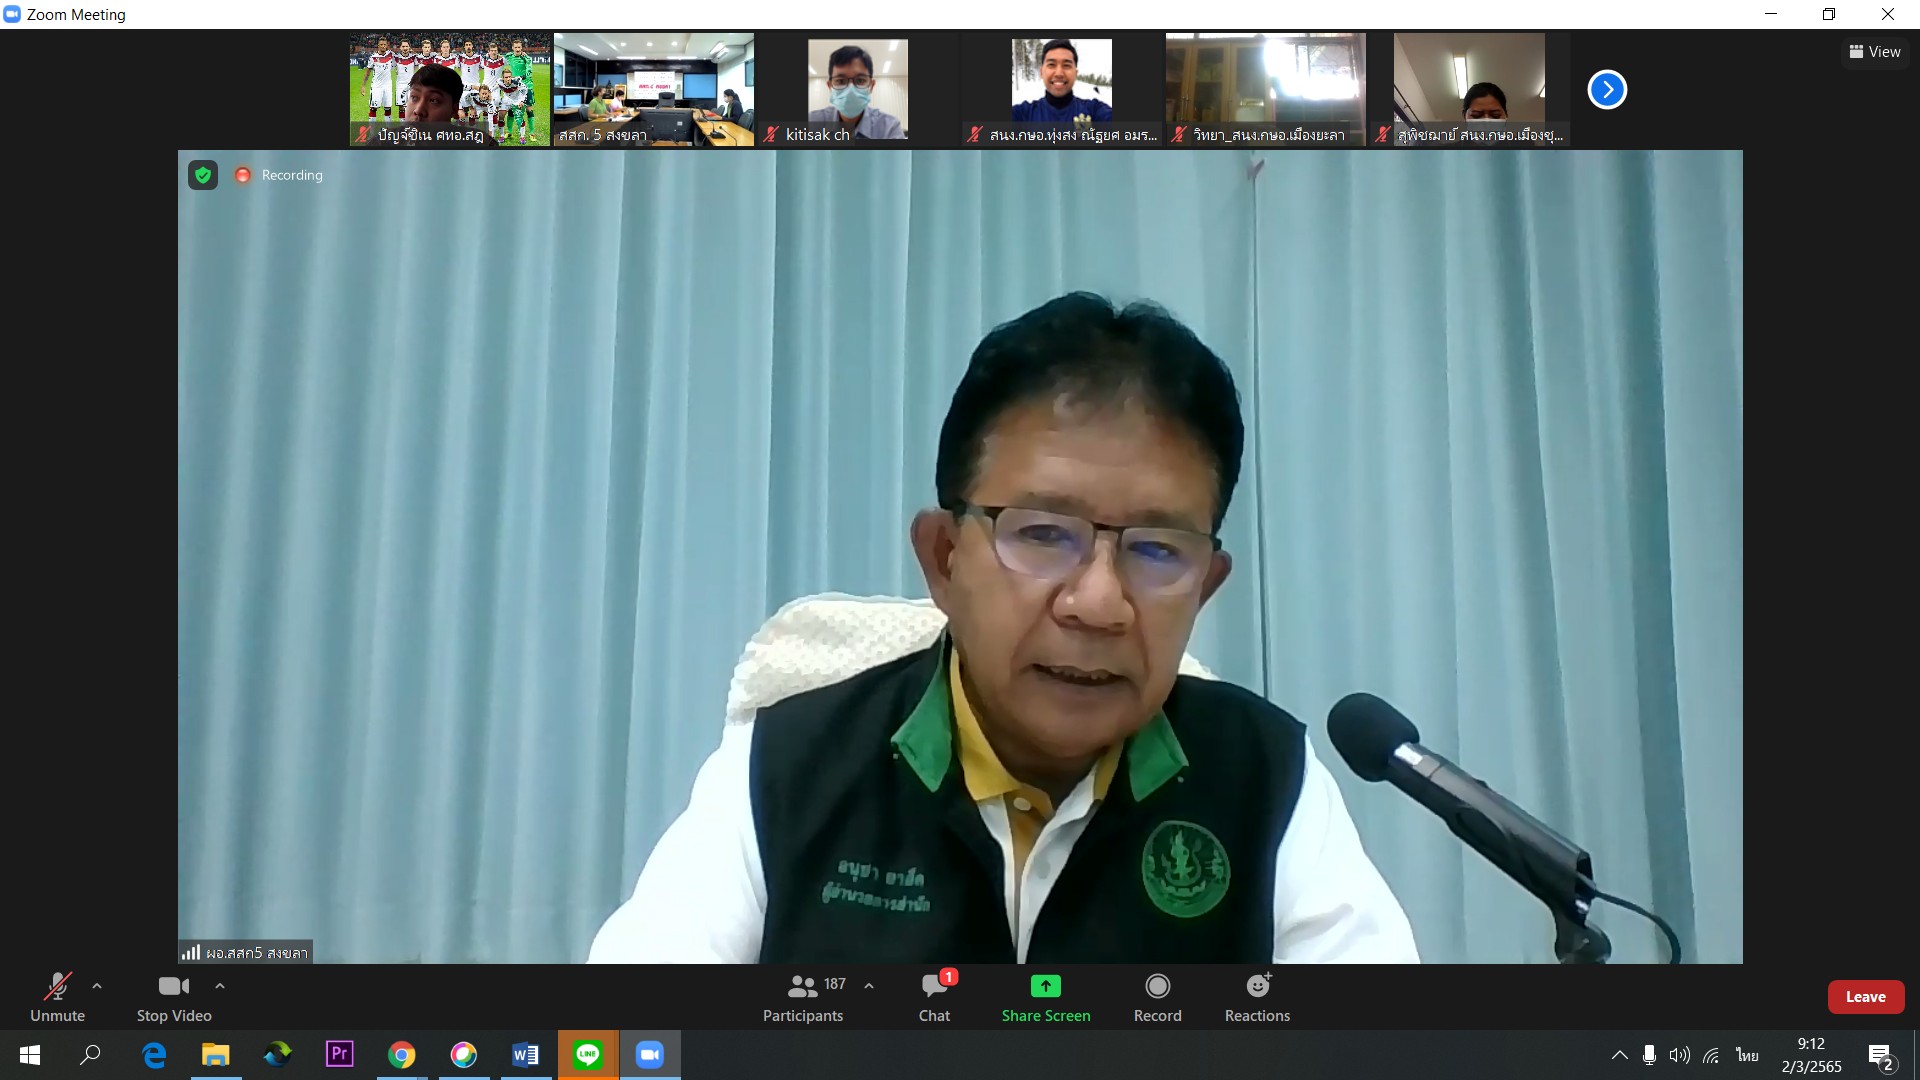The width and height of the screenshot is (1920, 1080).
Task: Show next page of participant thumbnails
Action: tap(1607, 90)
